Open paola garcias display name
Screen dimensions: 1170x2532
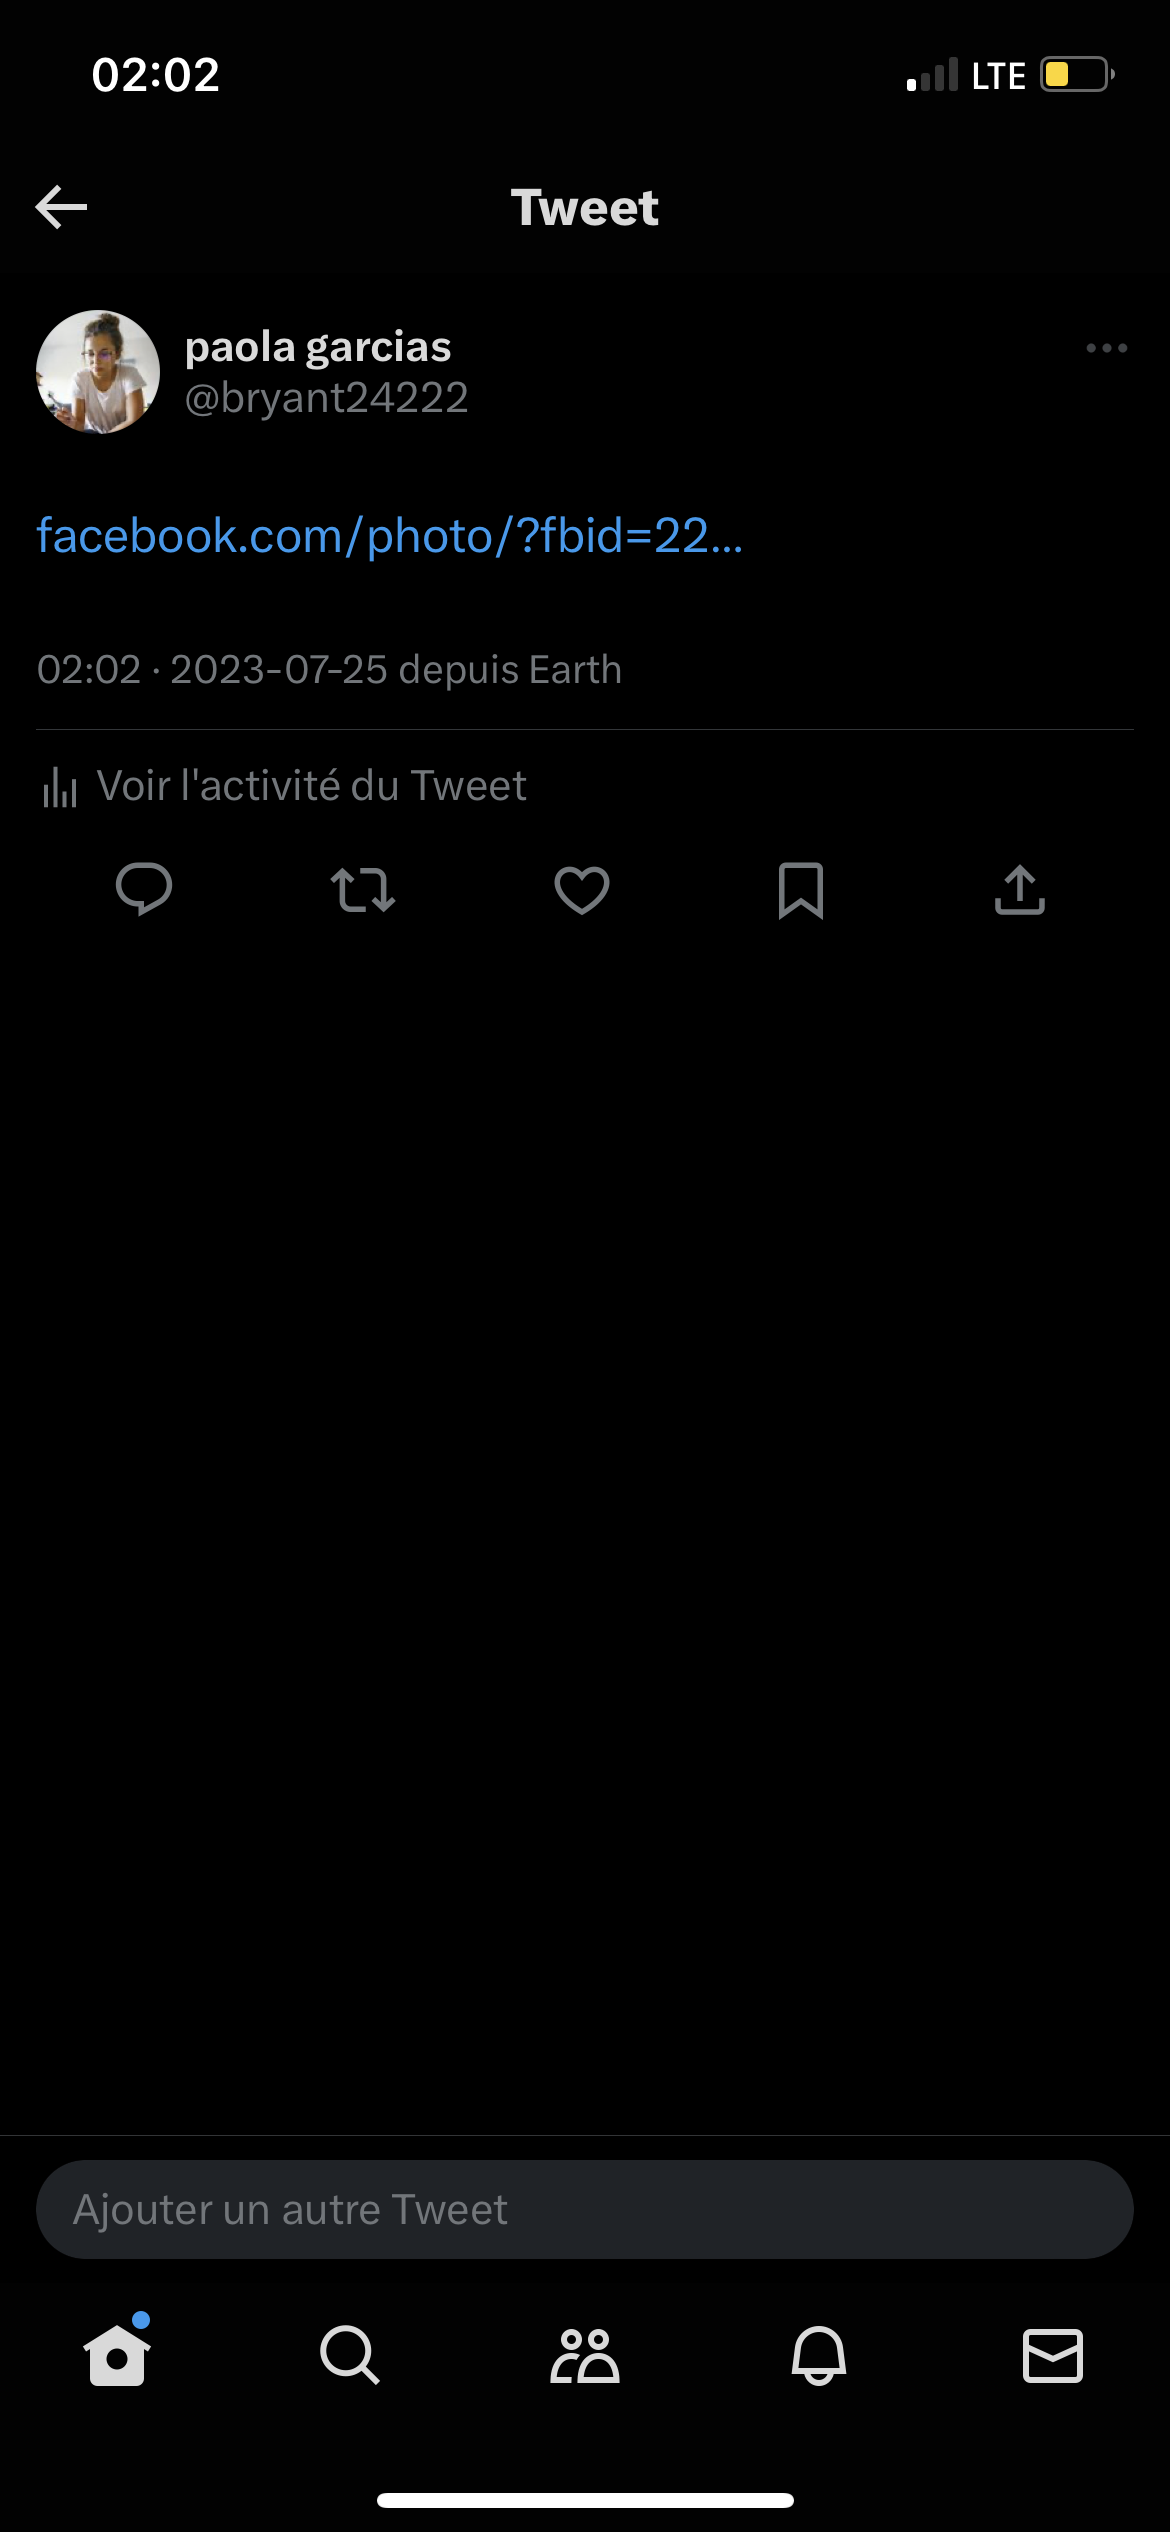(x=318, y=347)
